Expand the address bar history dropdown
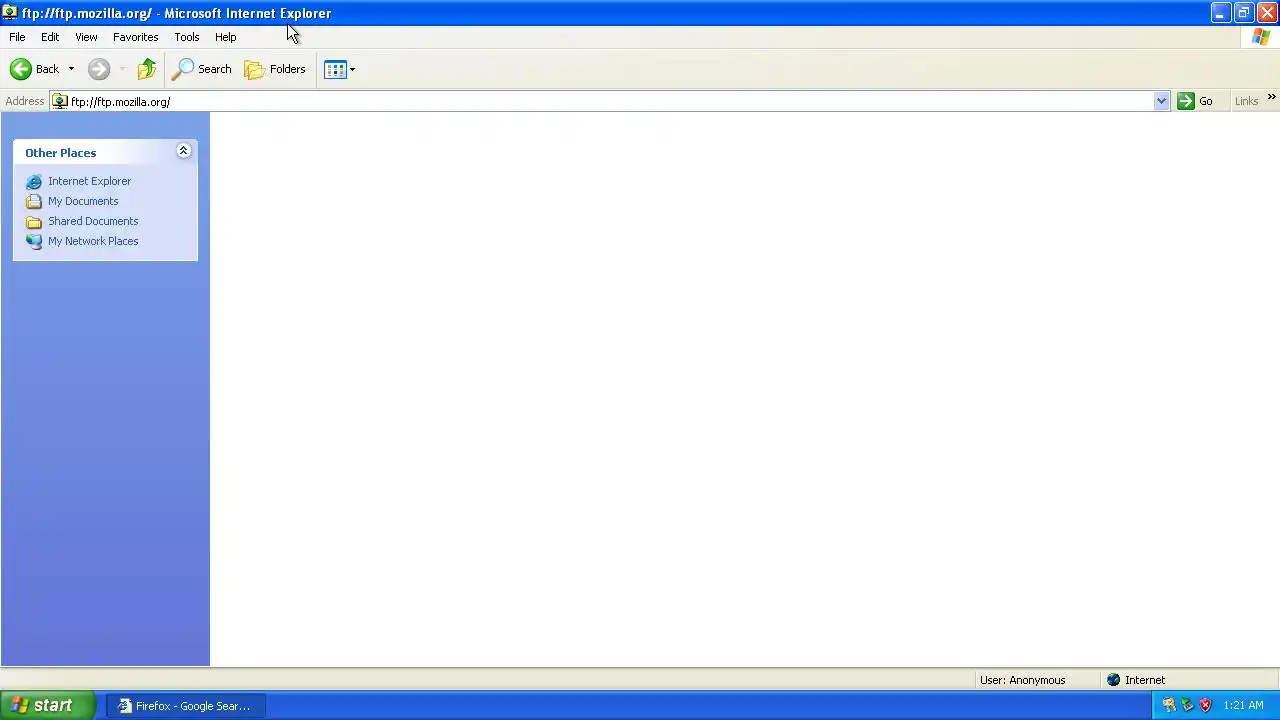The image size is (1280, 720). (1161, 101)
